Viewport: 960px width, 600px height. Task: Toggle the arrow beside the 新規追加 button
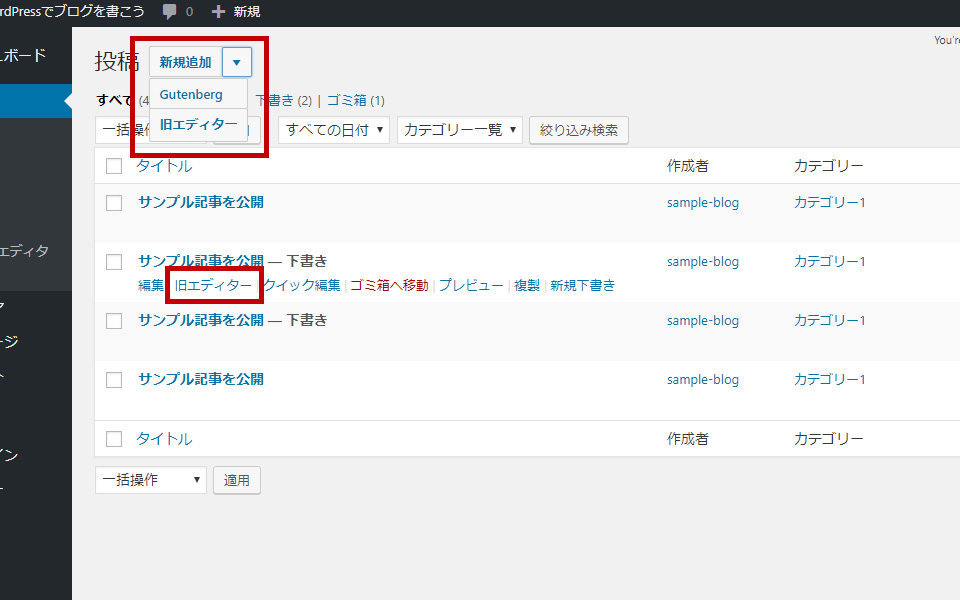[237, 62]
